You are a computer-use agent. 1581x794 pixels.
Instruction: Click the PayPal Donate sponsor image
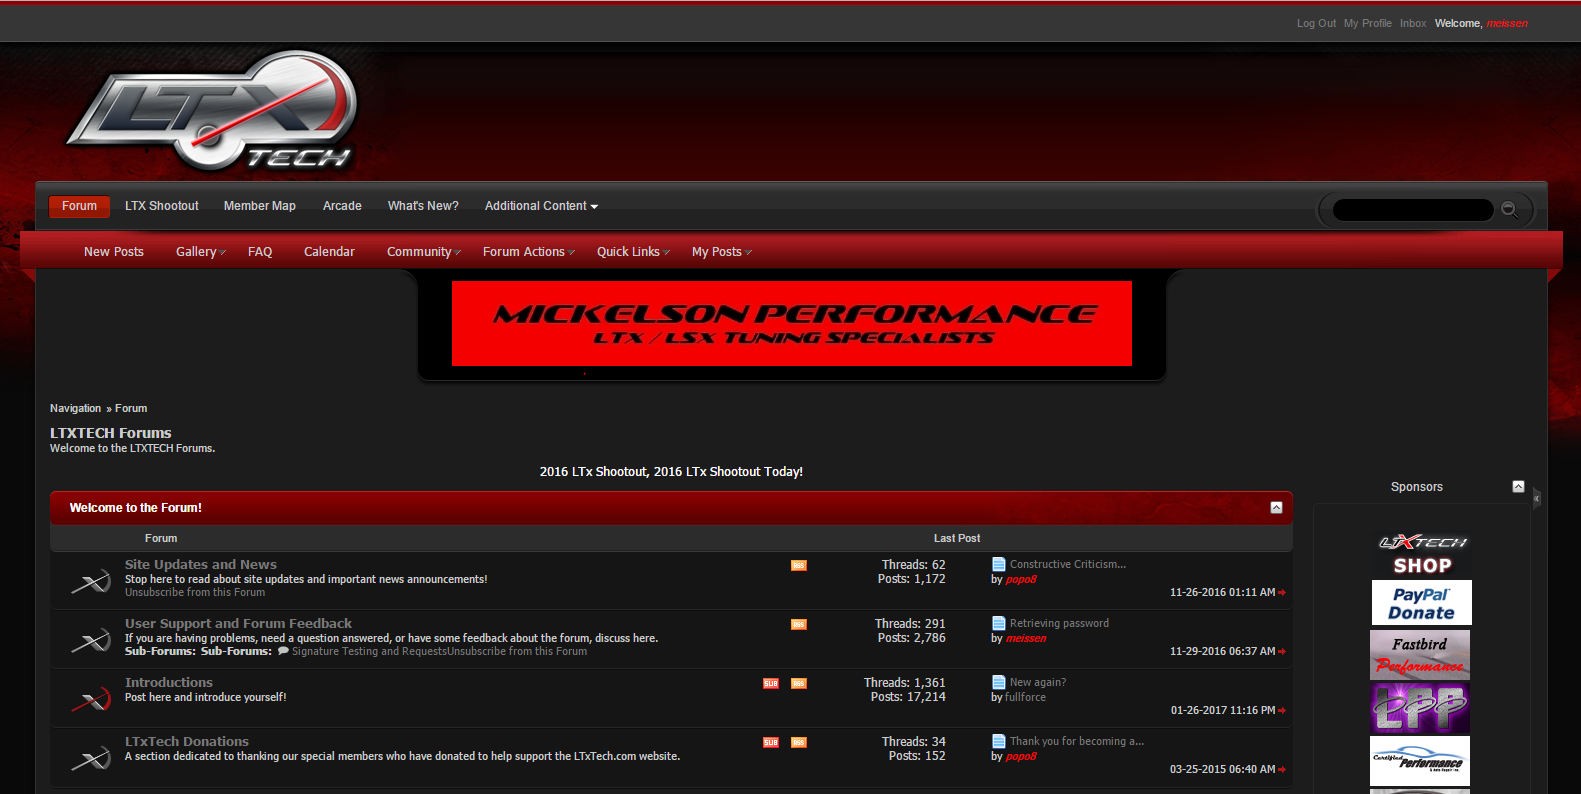point(1421,603)
